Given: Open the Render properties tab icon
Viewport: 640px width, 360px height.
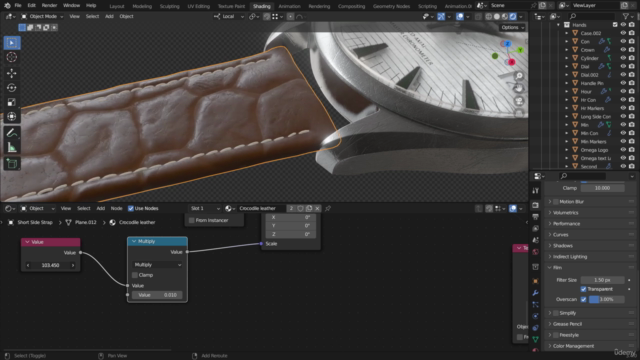Looking at the screenshot, I should point(536,205).
